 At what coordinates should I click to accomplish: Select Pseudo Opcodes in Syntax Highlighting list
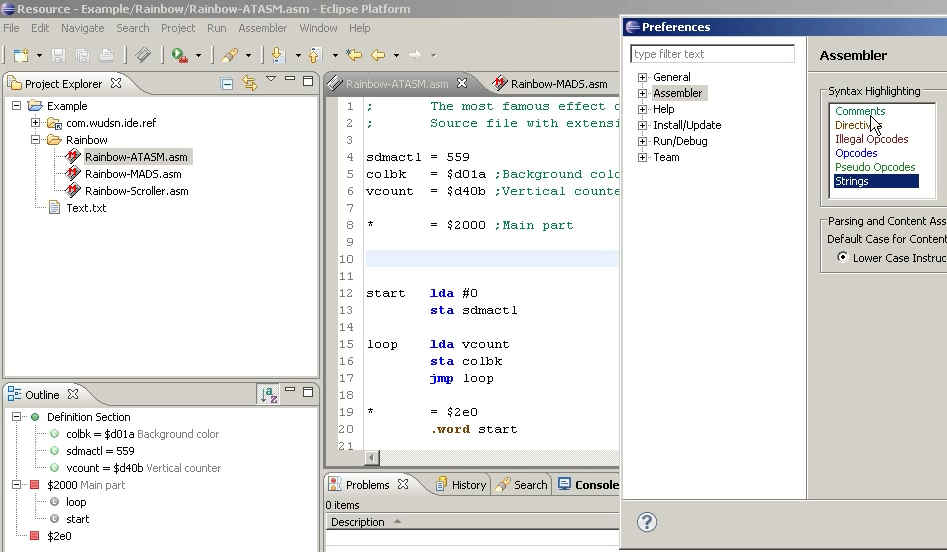(875, 167)
